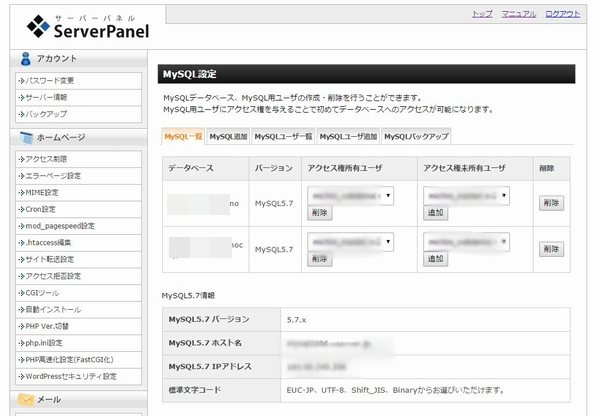The image size is (600, 416).
Task: Click the MySQL5.7 ホスト名 label
Action: tap(205, 343)
